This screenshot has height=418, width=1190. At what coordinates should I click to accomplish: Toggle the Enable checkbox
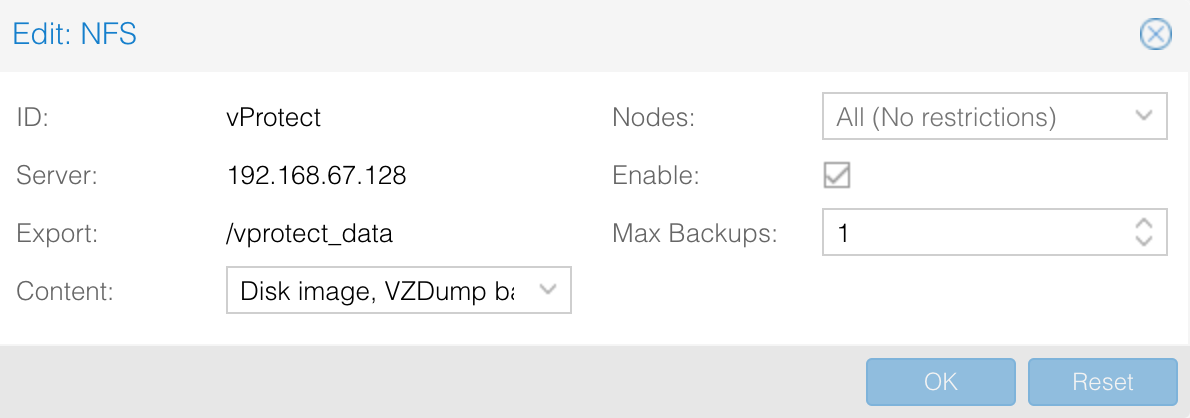point(836,176)
